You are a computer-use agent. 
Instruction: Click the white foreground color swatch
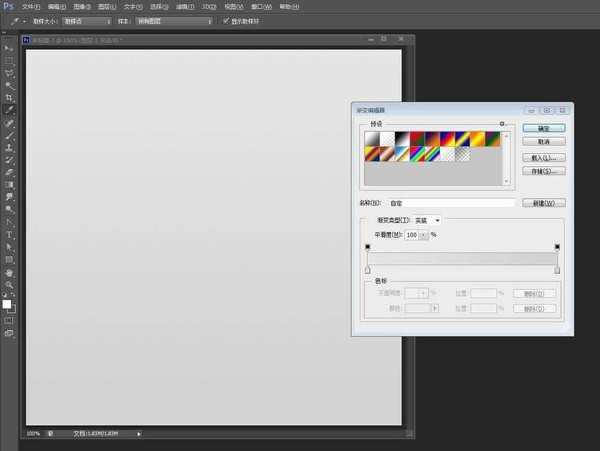(8, 303)
